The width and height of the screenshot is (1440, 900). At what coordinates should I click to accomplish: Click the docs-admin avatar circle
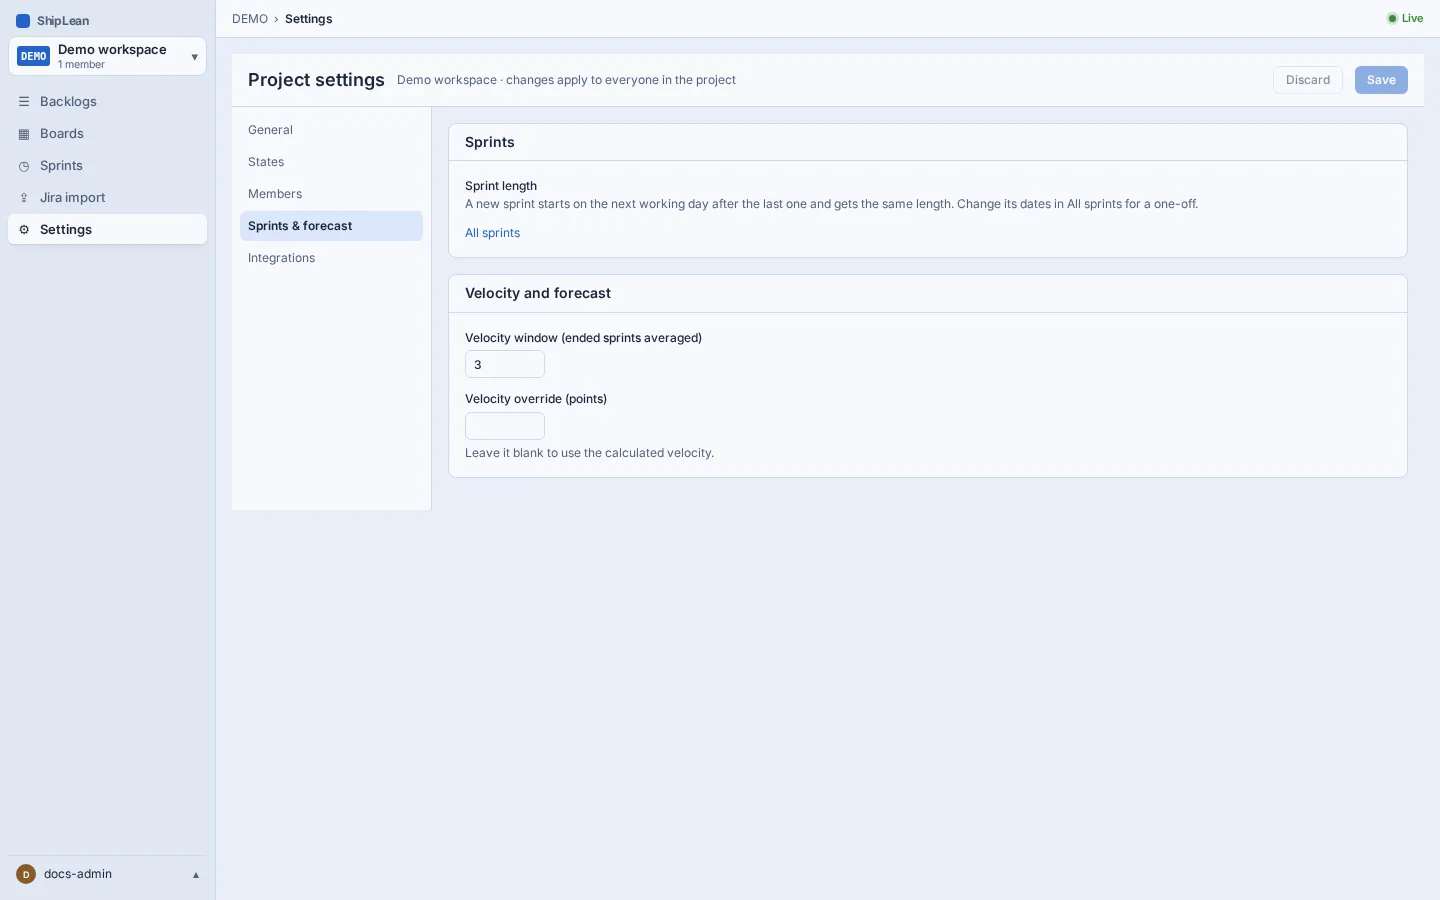[x=26, y=874]
